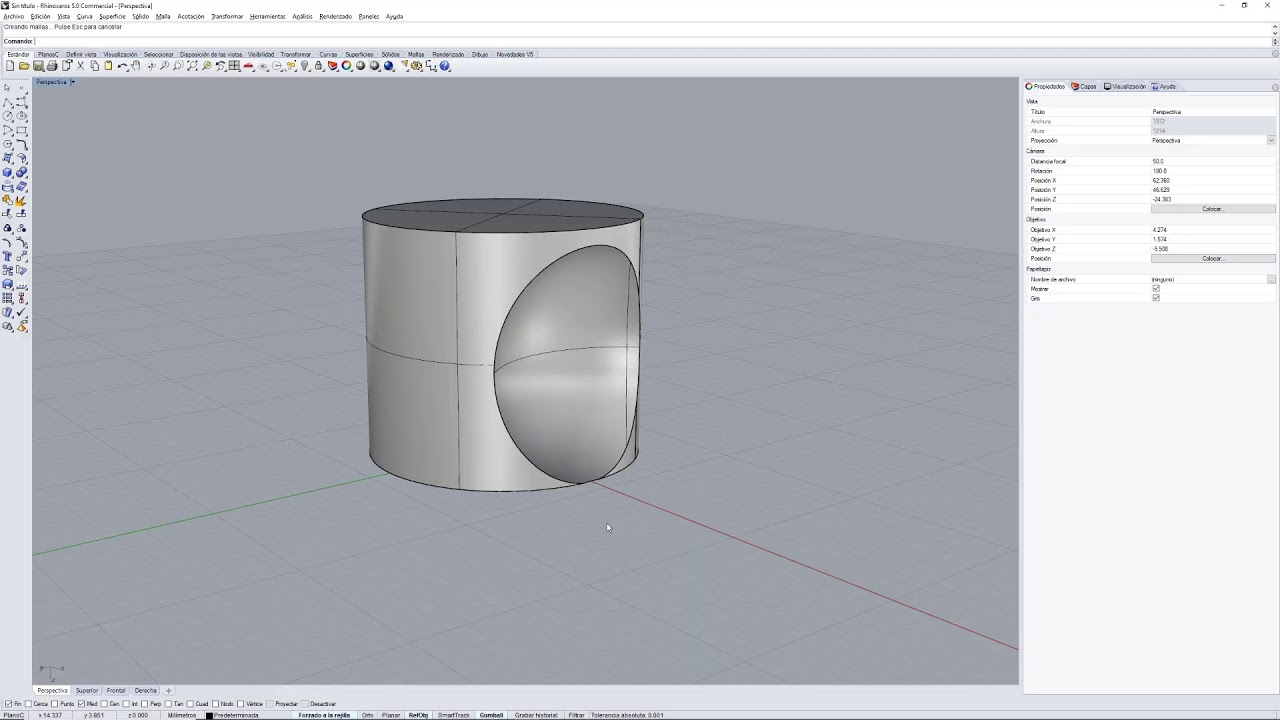Open the Predeterminada layer selector in status bar

point(237,715)
